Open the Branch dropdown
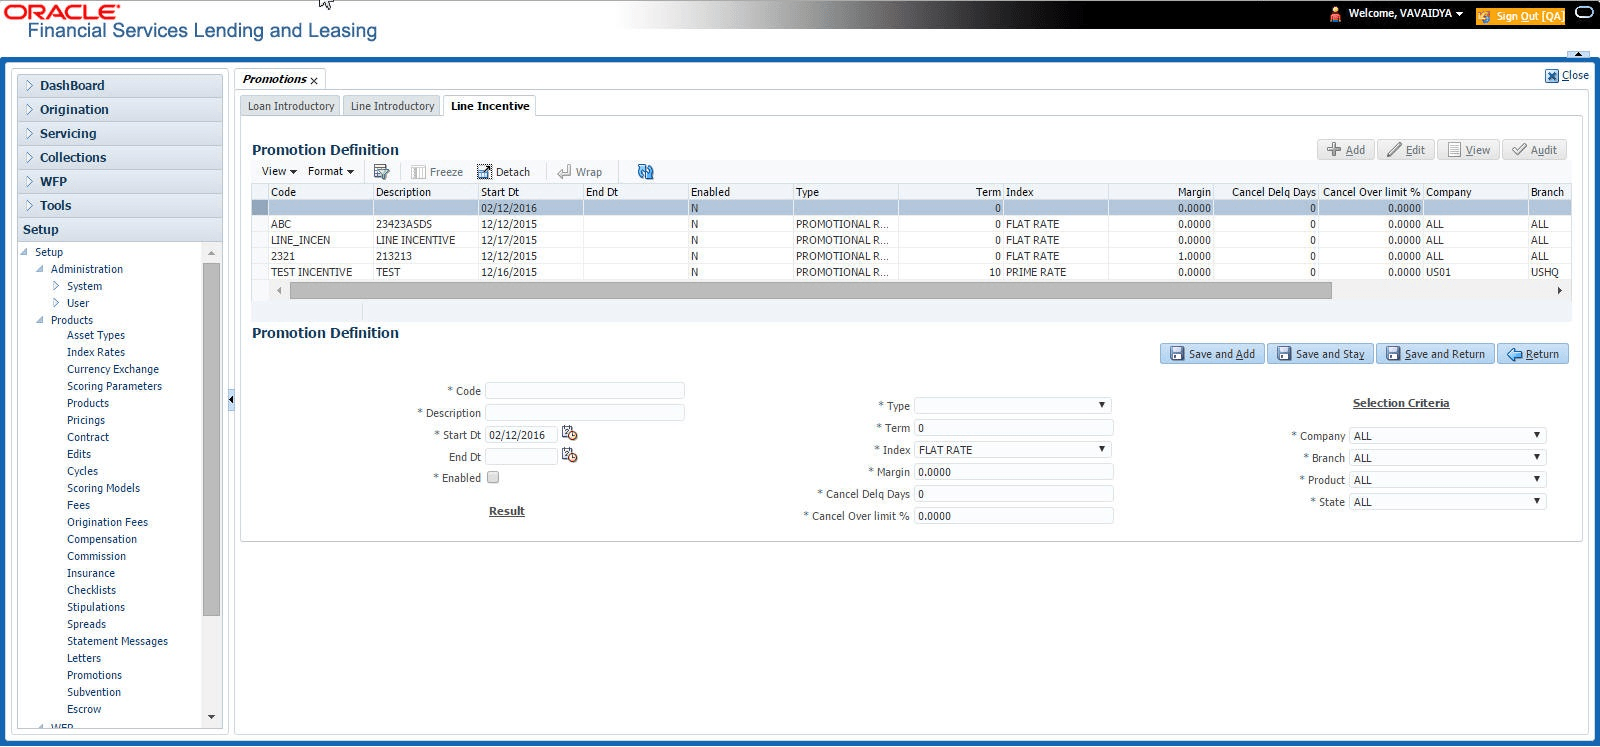The image size is (1600, 747). click(x=1448, y=458)
